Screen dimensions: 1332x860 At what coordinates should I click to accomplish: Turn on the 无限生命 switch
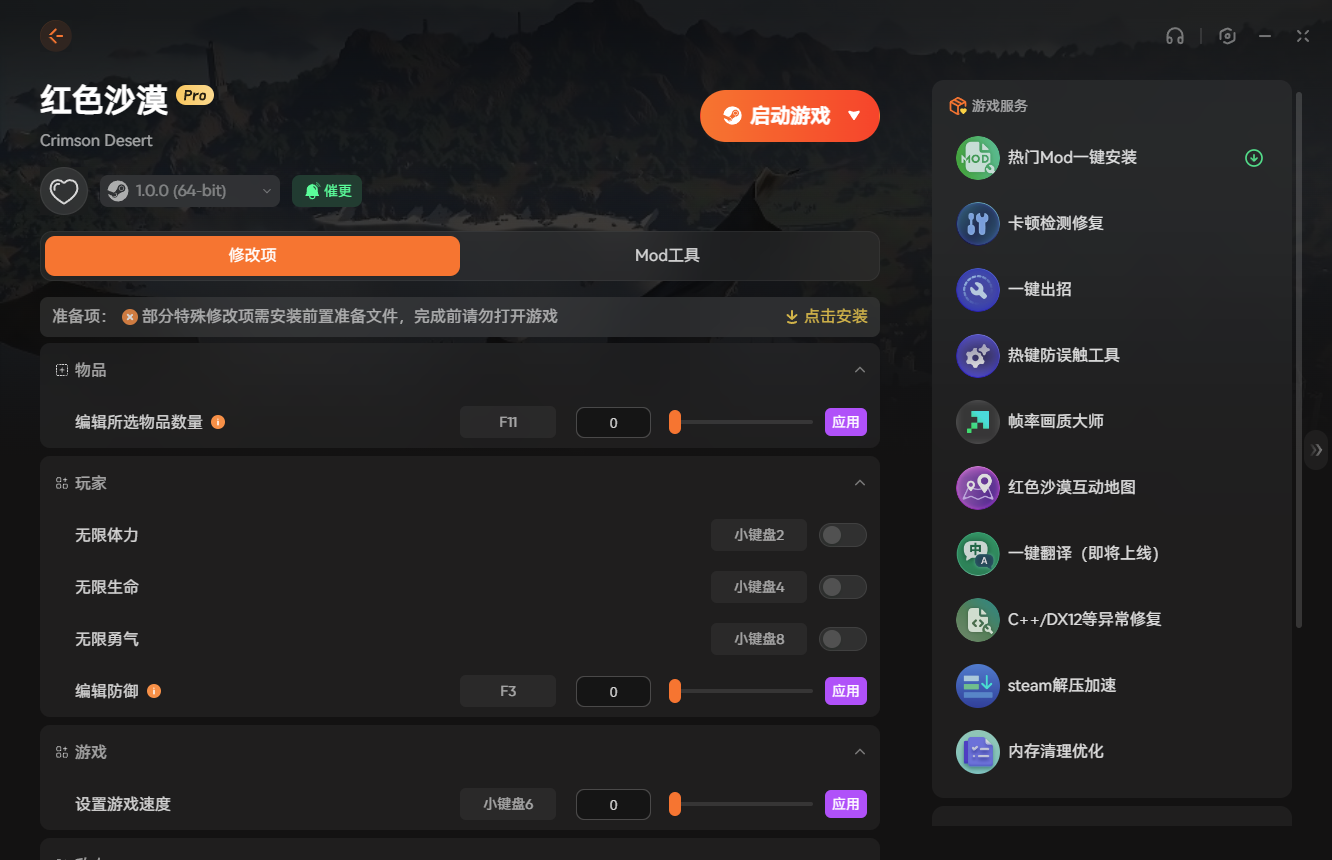842,587
